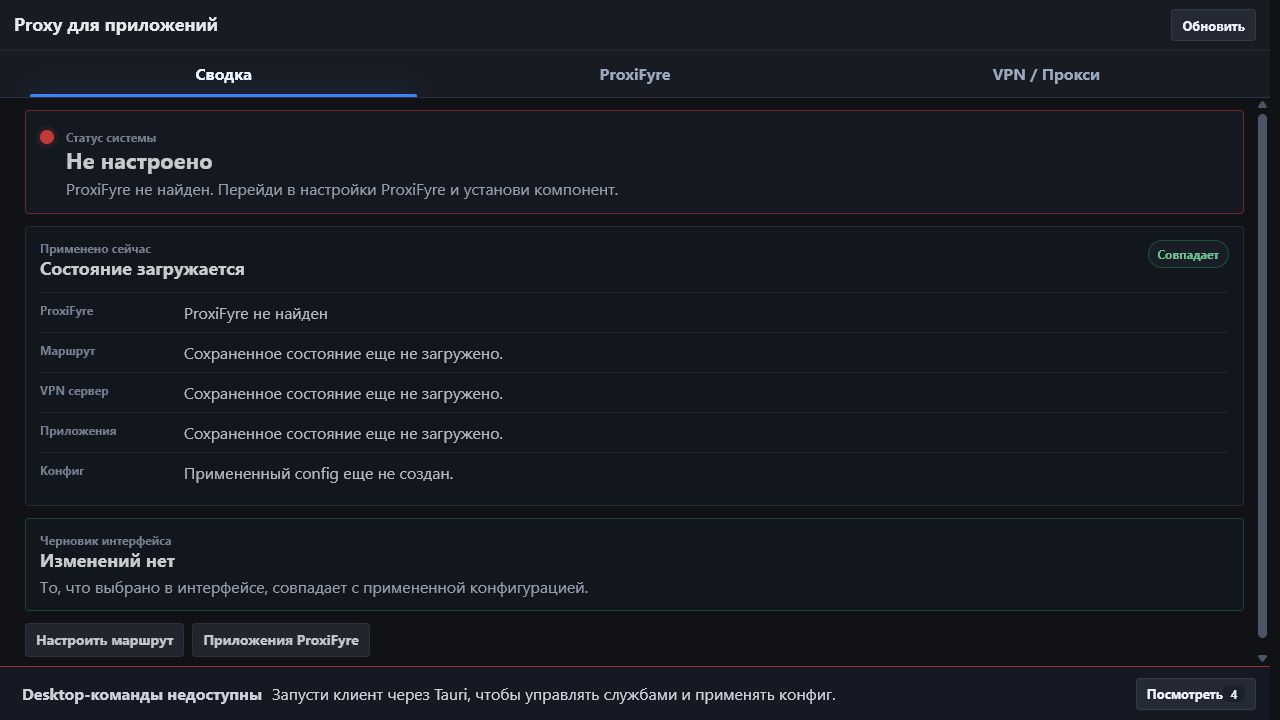This screenshot has height=720, width=1280.
Task: Open the VPN / Прокси tab
Action: pyautogui.click(x=1046, y=75)
